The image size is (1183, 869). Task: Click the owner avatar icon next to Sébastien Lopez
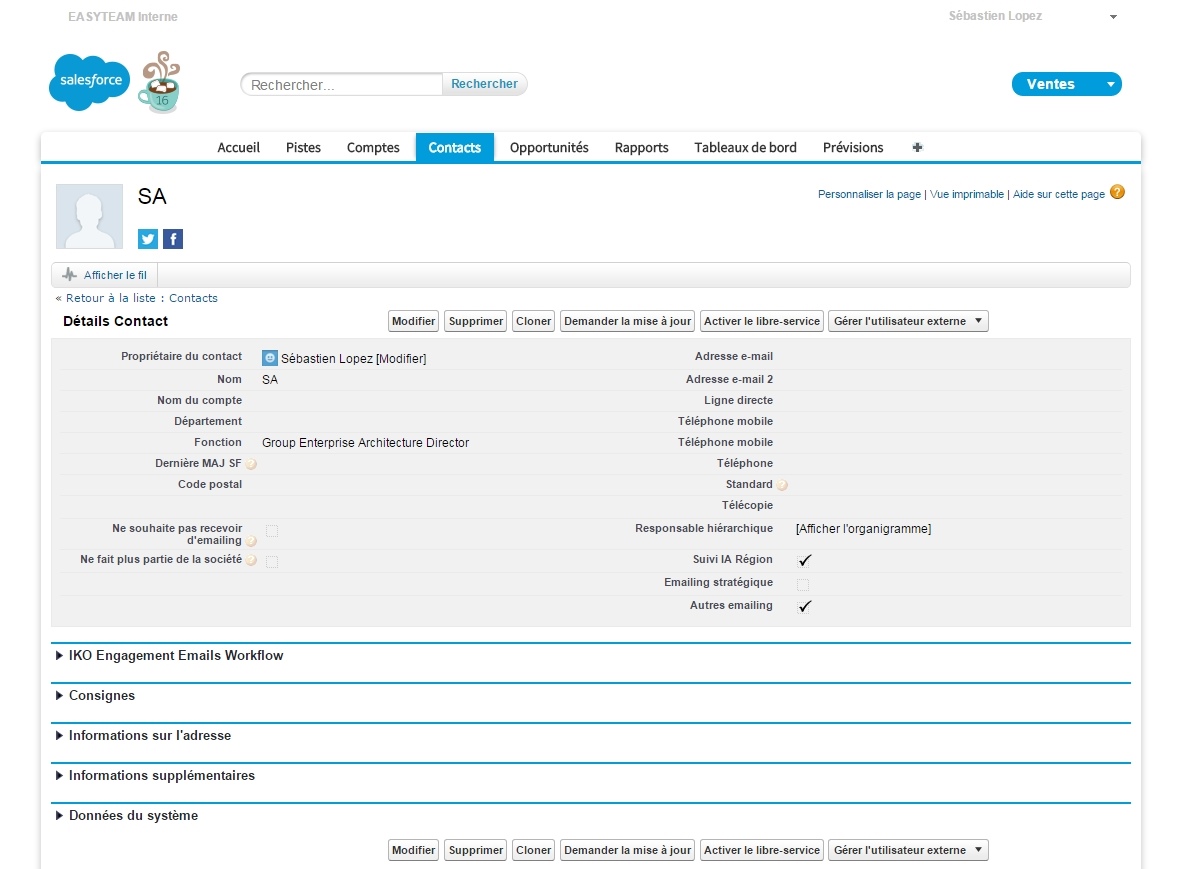coord(270,358)
